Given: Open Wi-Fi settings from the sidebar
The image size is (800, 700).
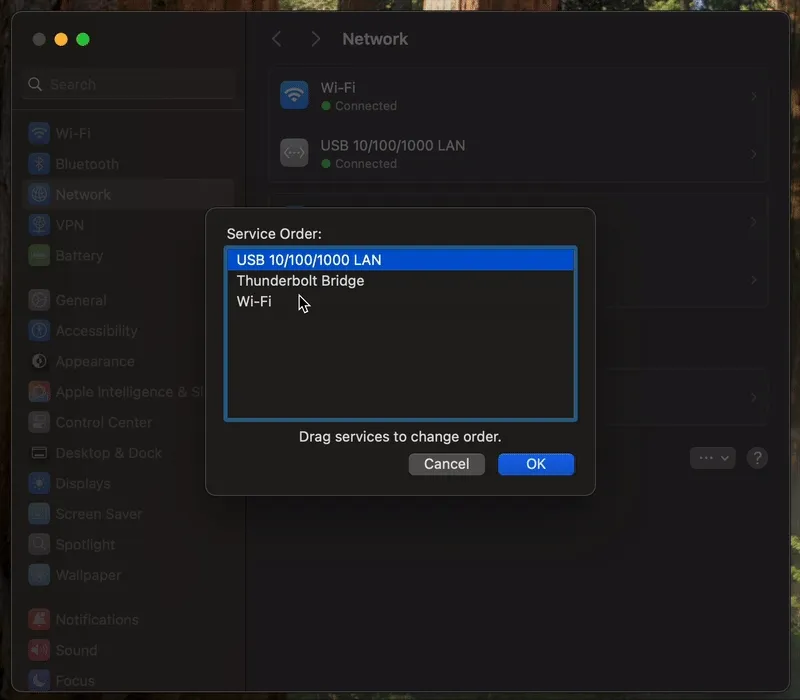Looking at the screenshot, I should pos(38,133).
